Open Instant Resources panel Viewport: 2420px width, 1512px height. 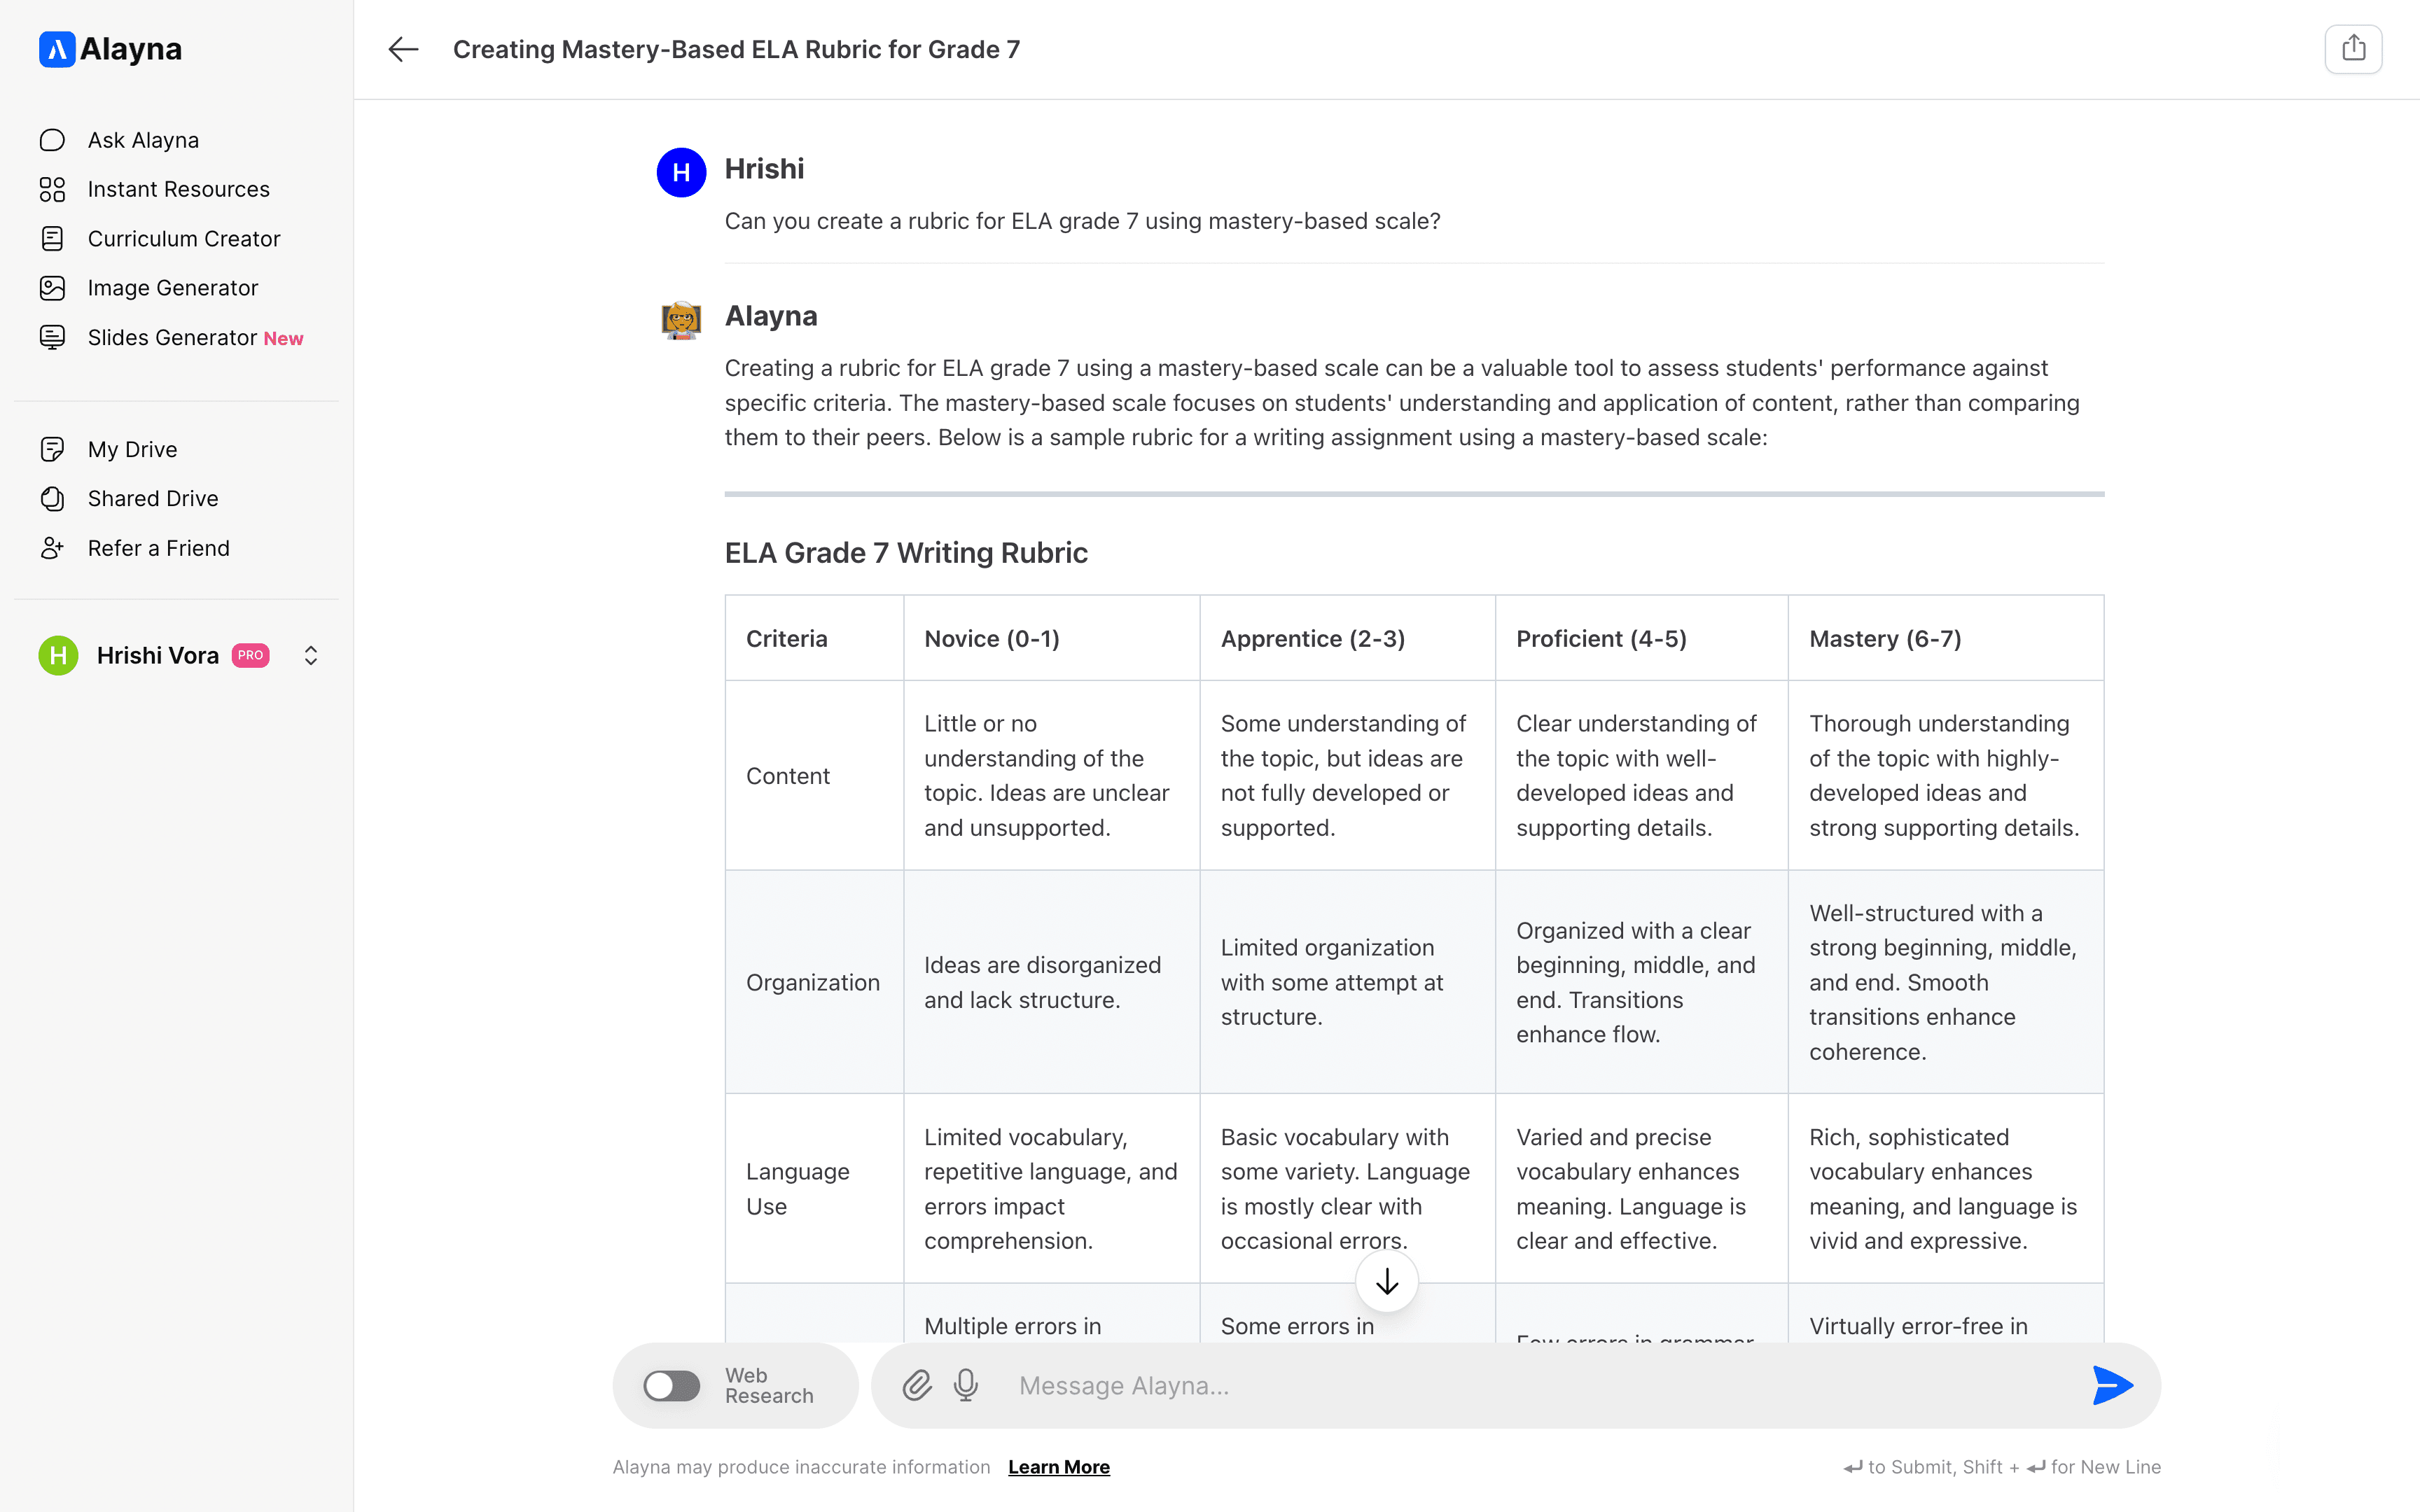click(x=178, y=188)
